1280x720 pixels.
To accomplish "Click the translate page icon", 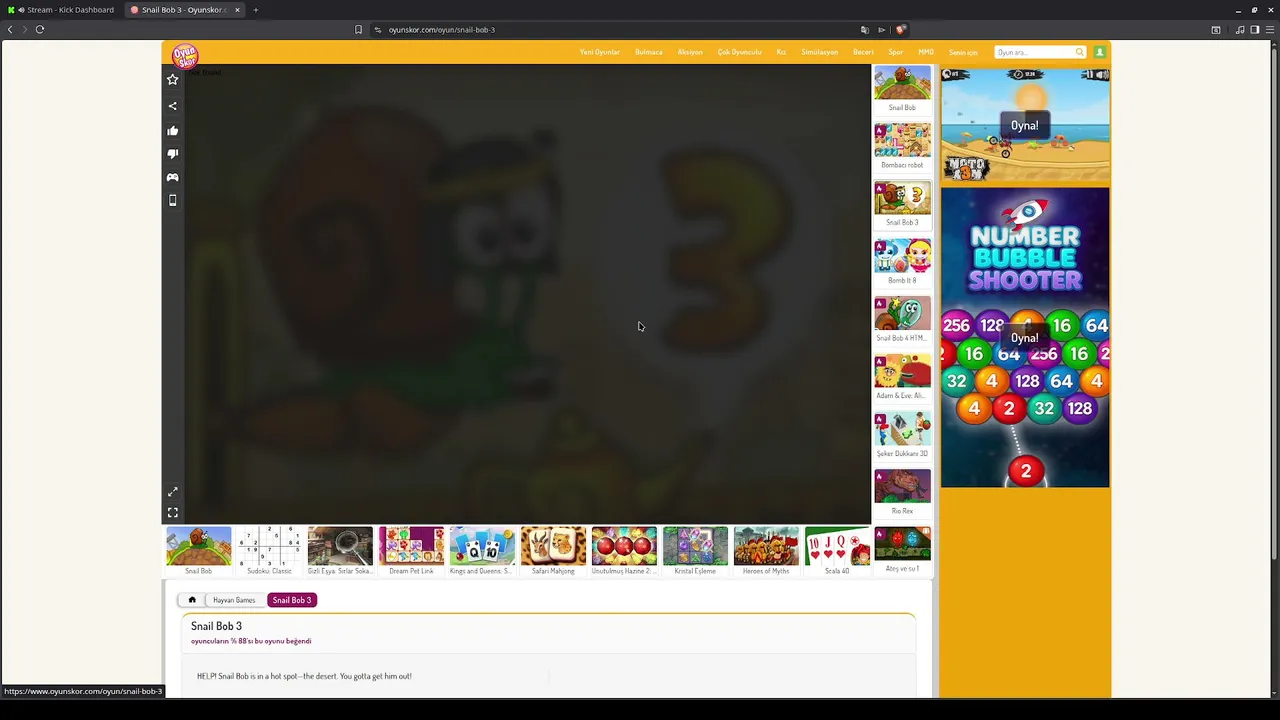I will click(864, 29).
